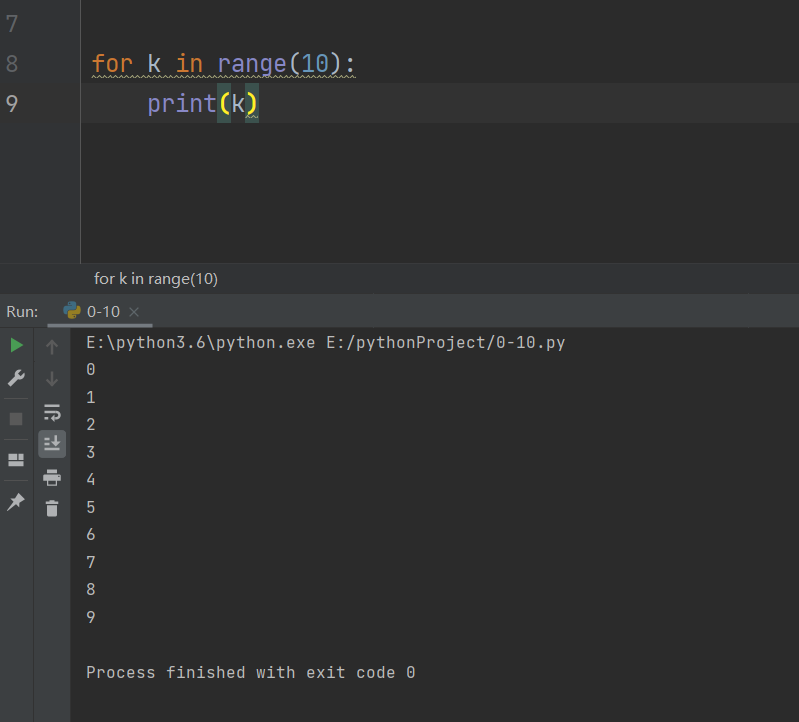Pin the Run tab with pin icon
Screen dimensions: 799x722
16,502
